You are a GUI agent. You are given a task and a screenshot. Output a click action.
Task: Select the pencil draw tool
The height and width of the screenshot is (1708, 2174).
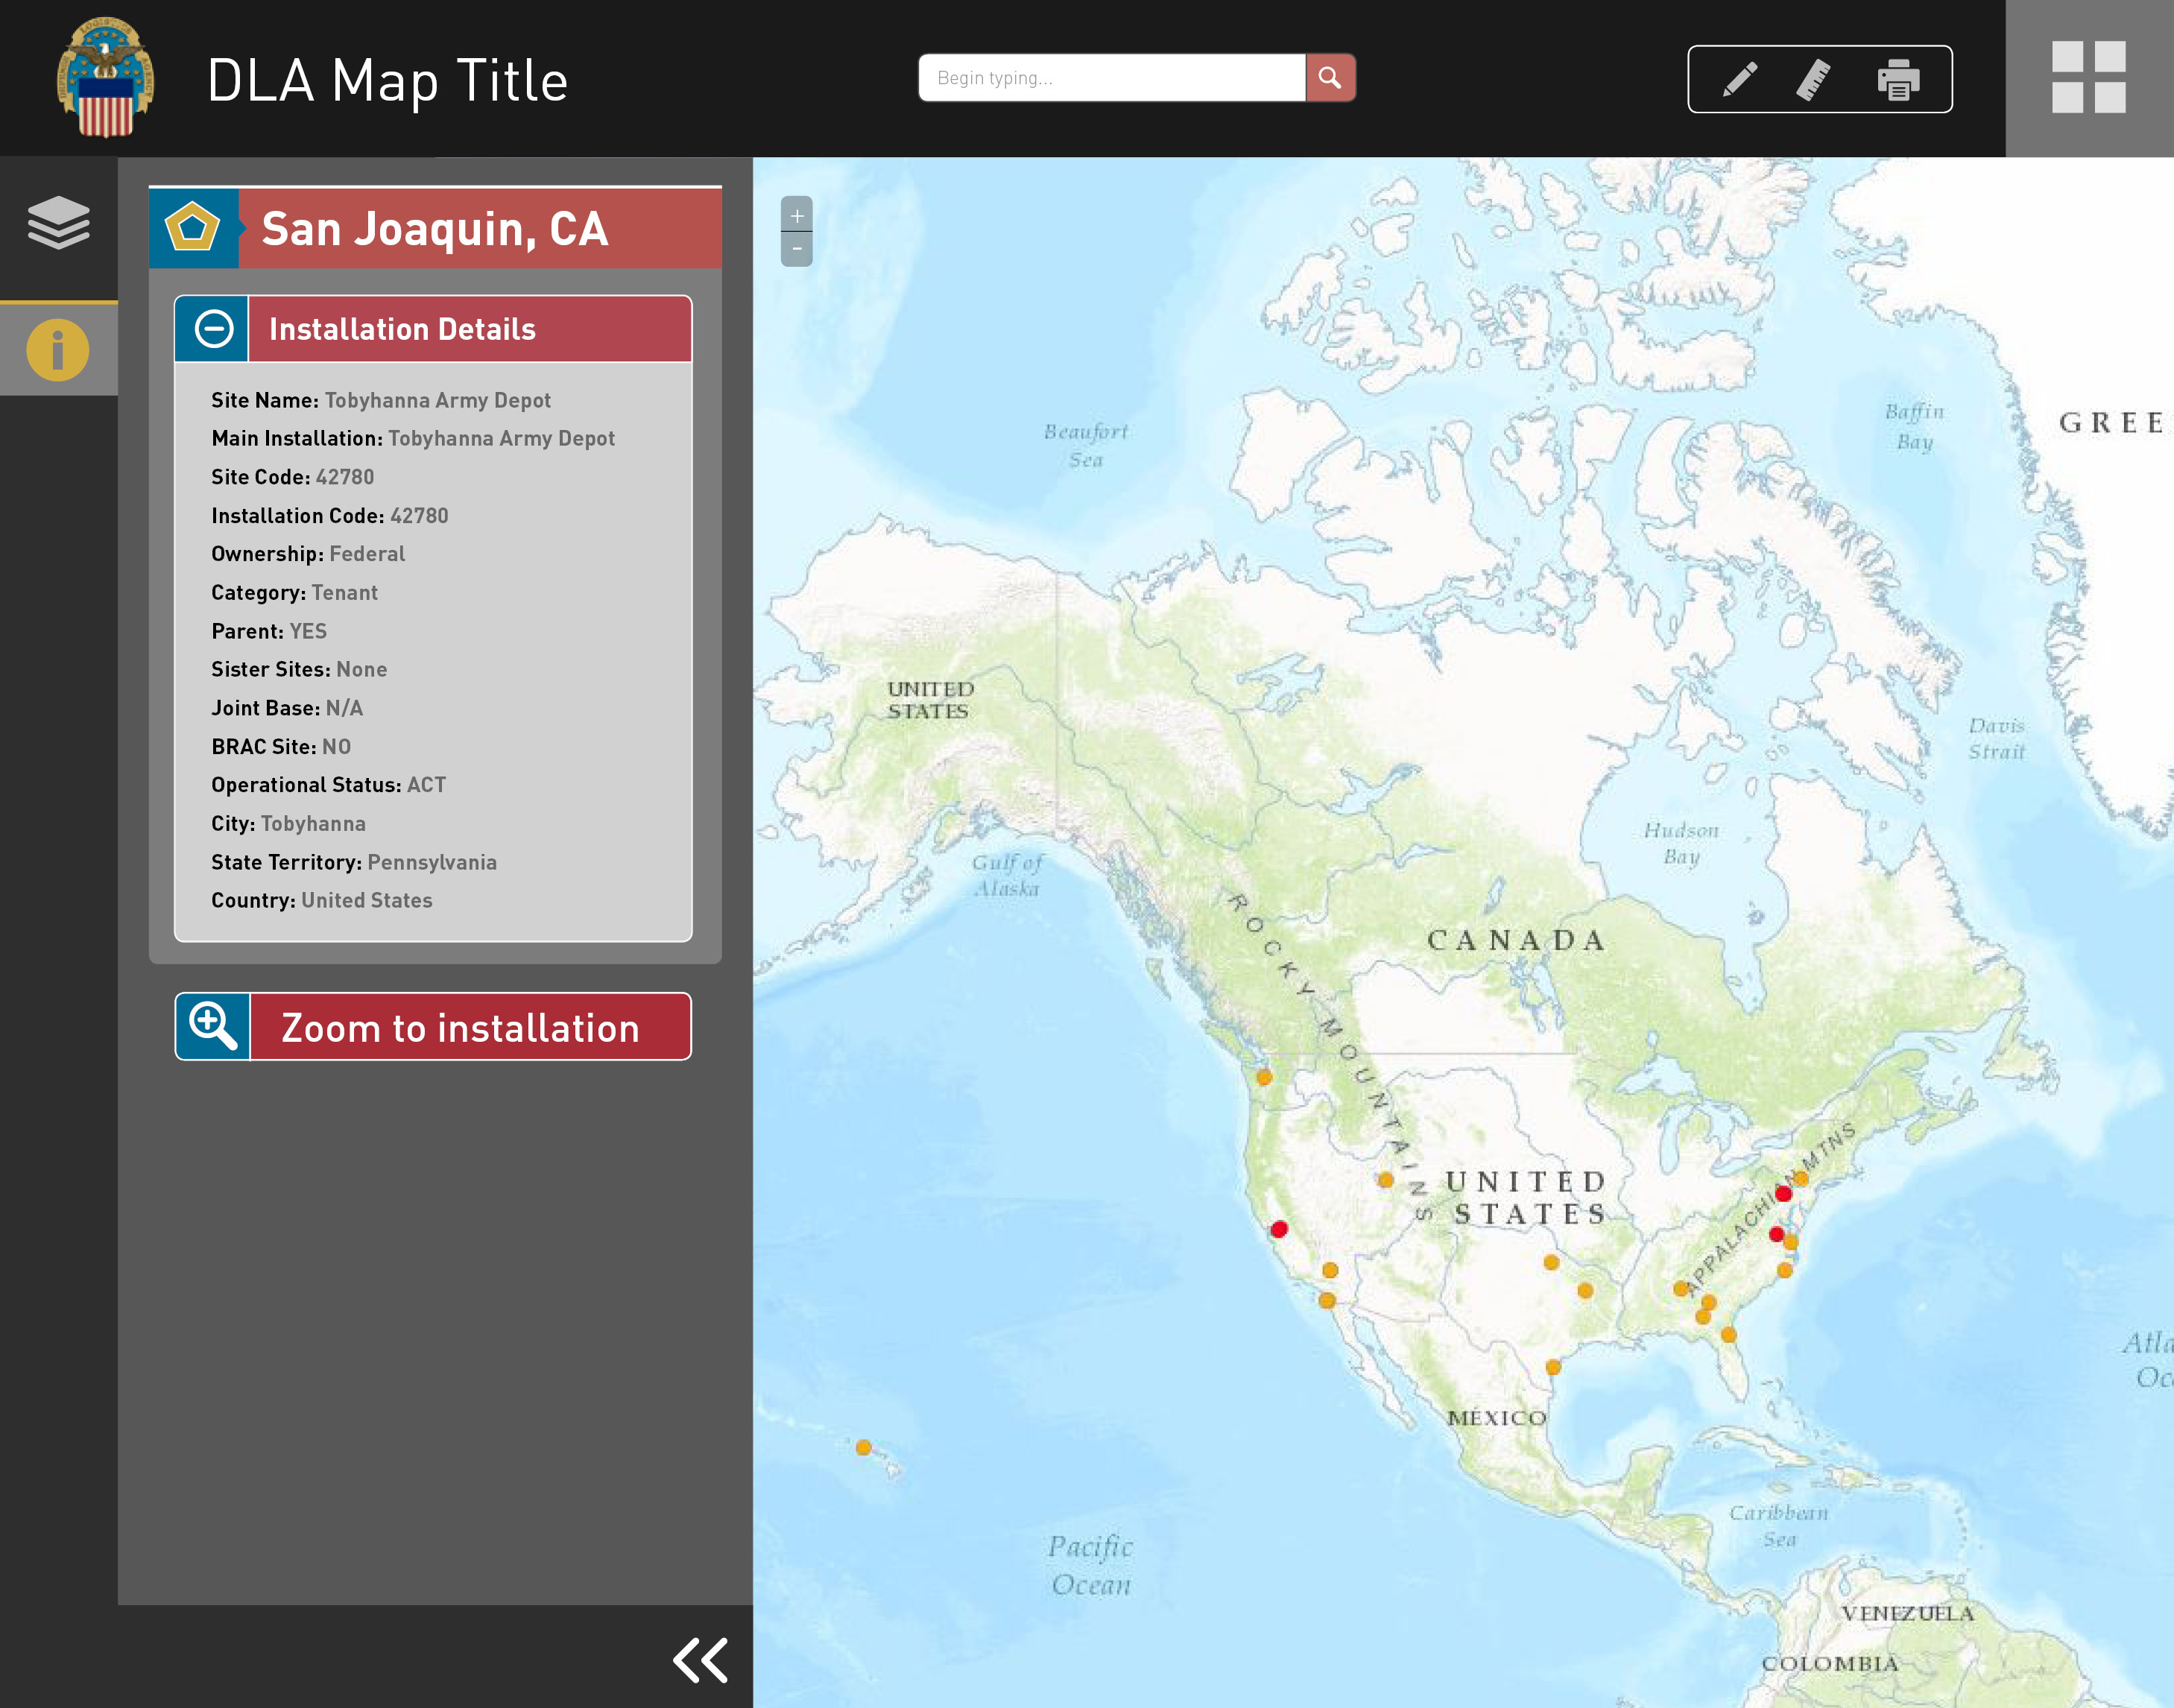1740,79
